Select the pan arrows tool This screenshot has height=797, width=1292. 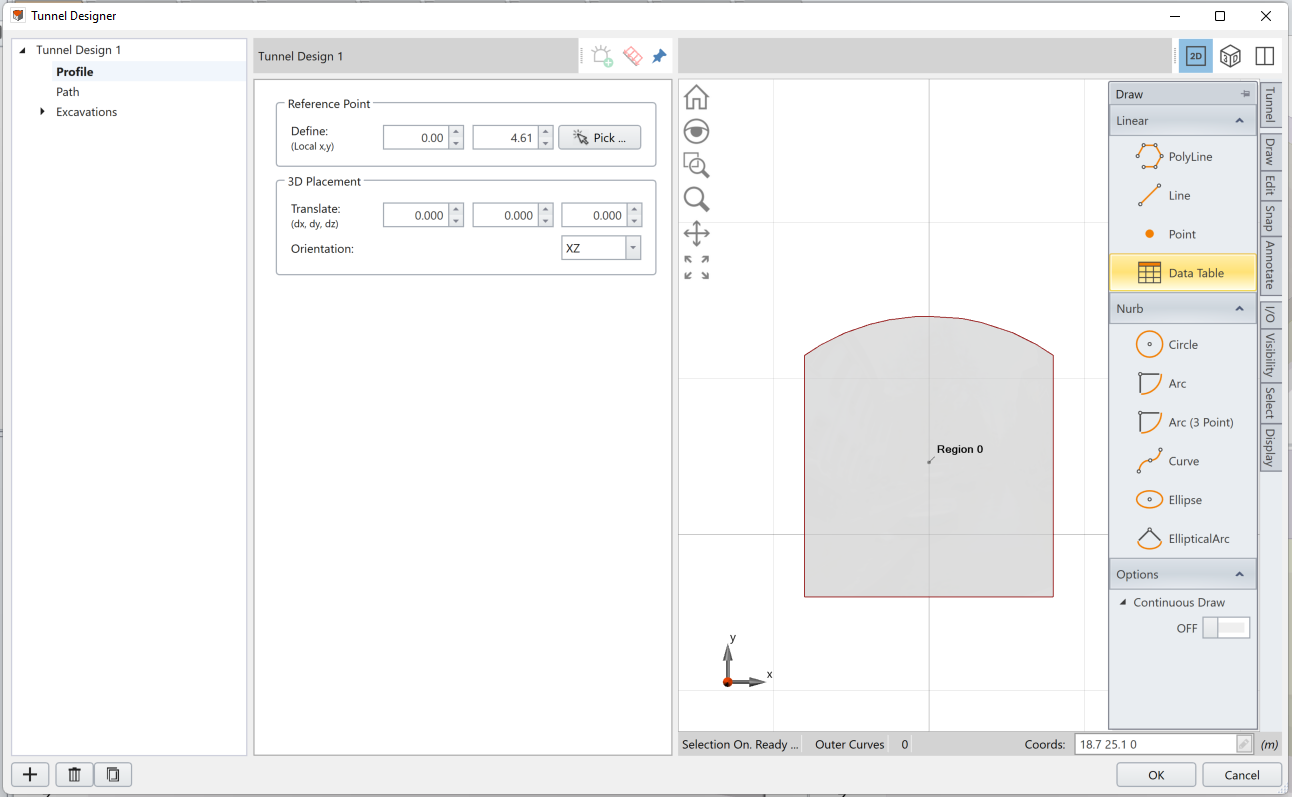(x=696, y=234)
